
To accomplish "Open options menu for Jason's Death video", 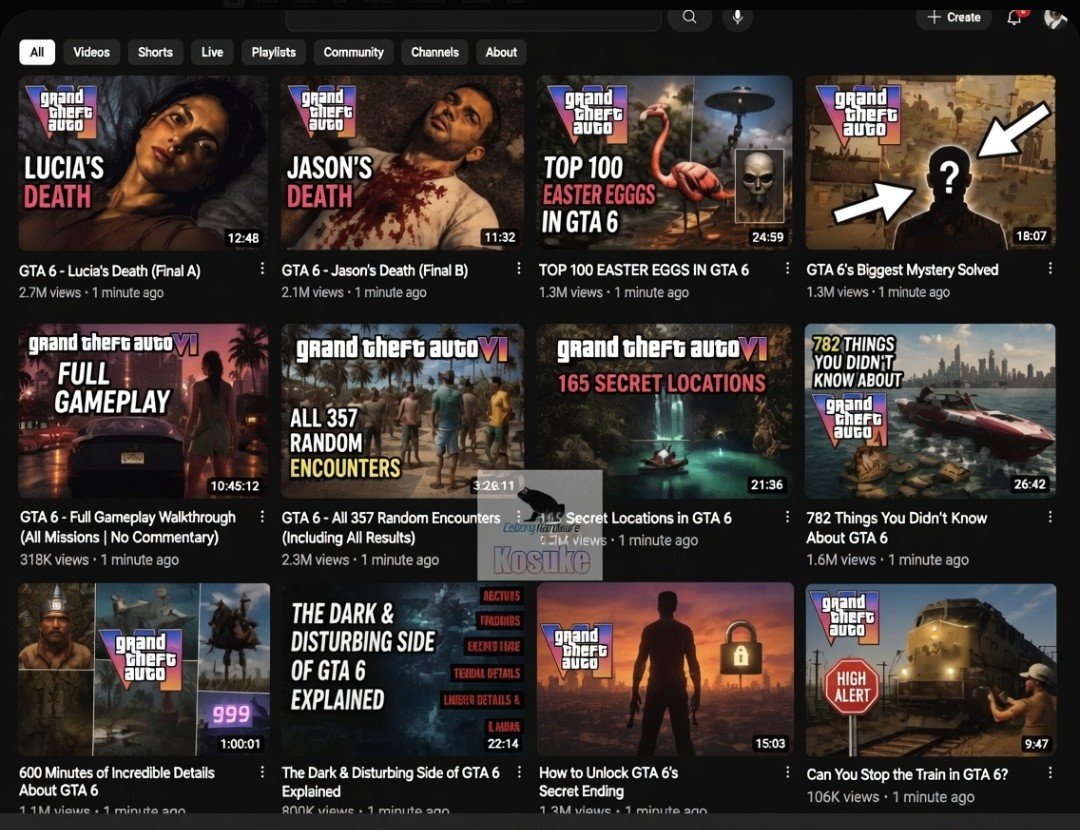I will [519, 269].
